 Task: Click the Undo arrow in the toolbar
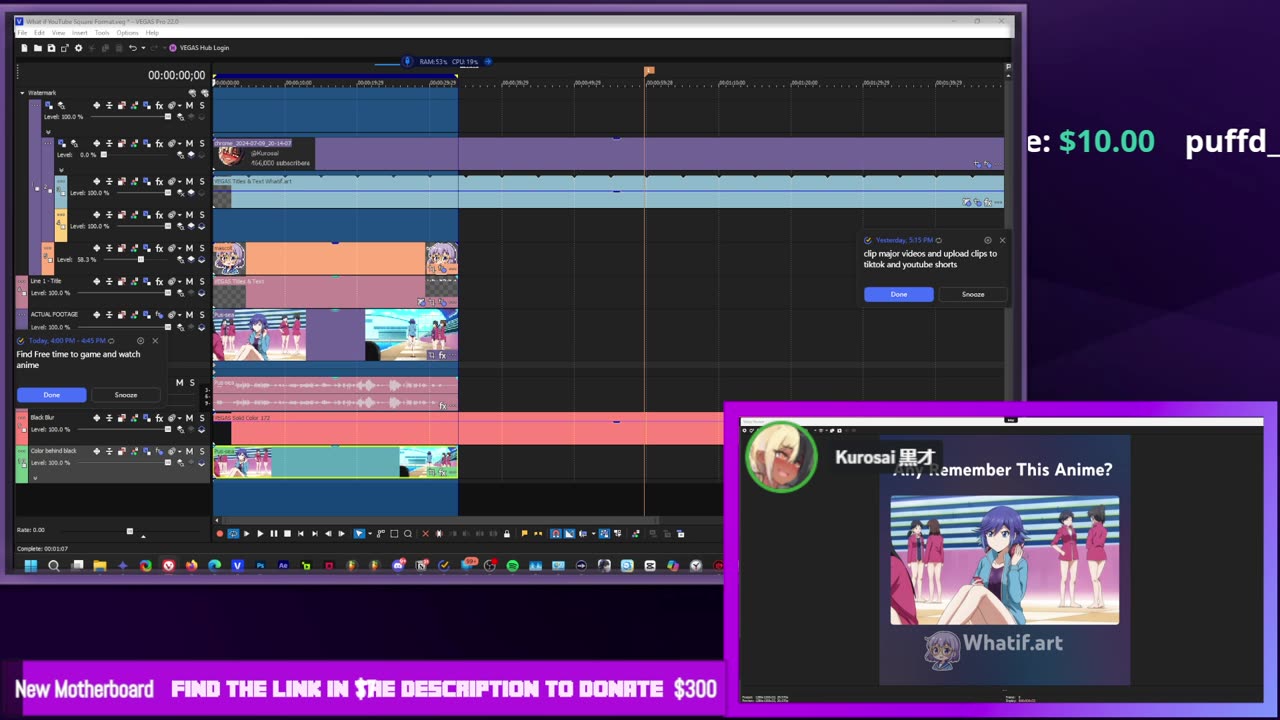(133, 47)
